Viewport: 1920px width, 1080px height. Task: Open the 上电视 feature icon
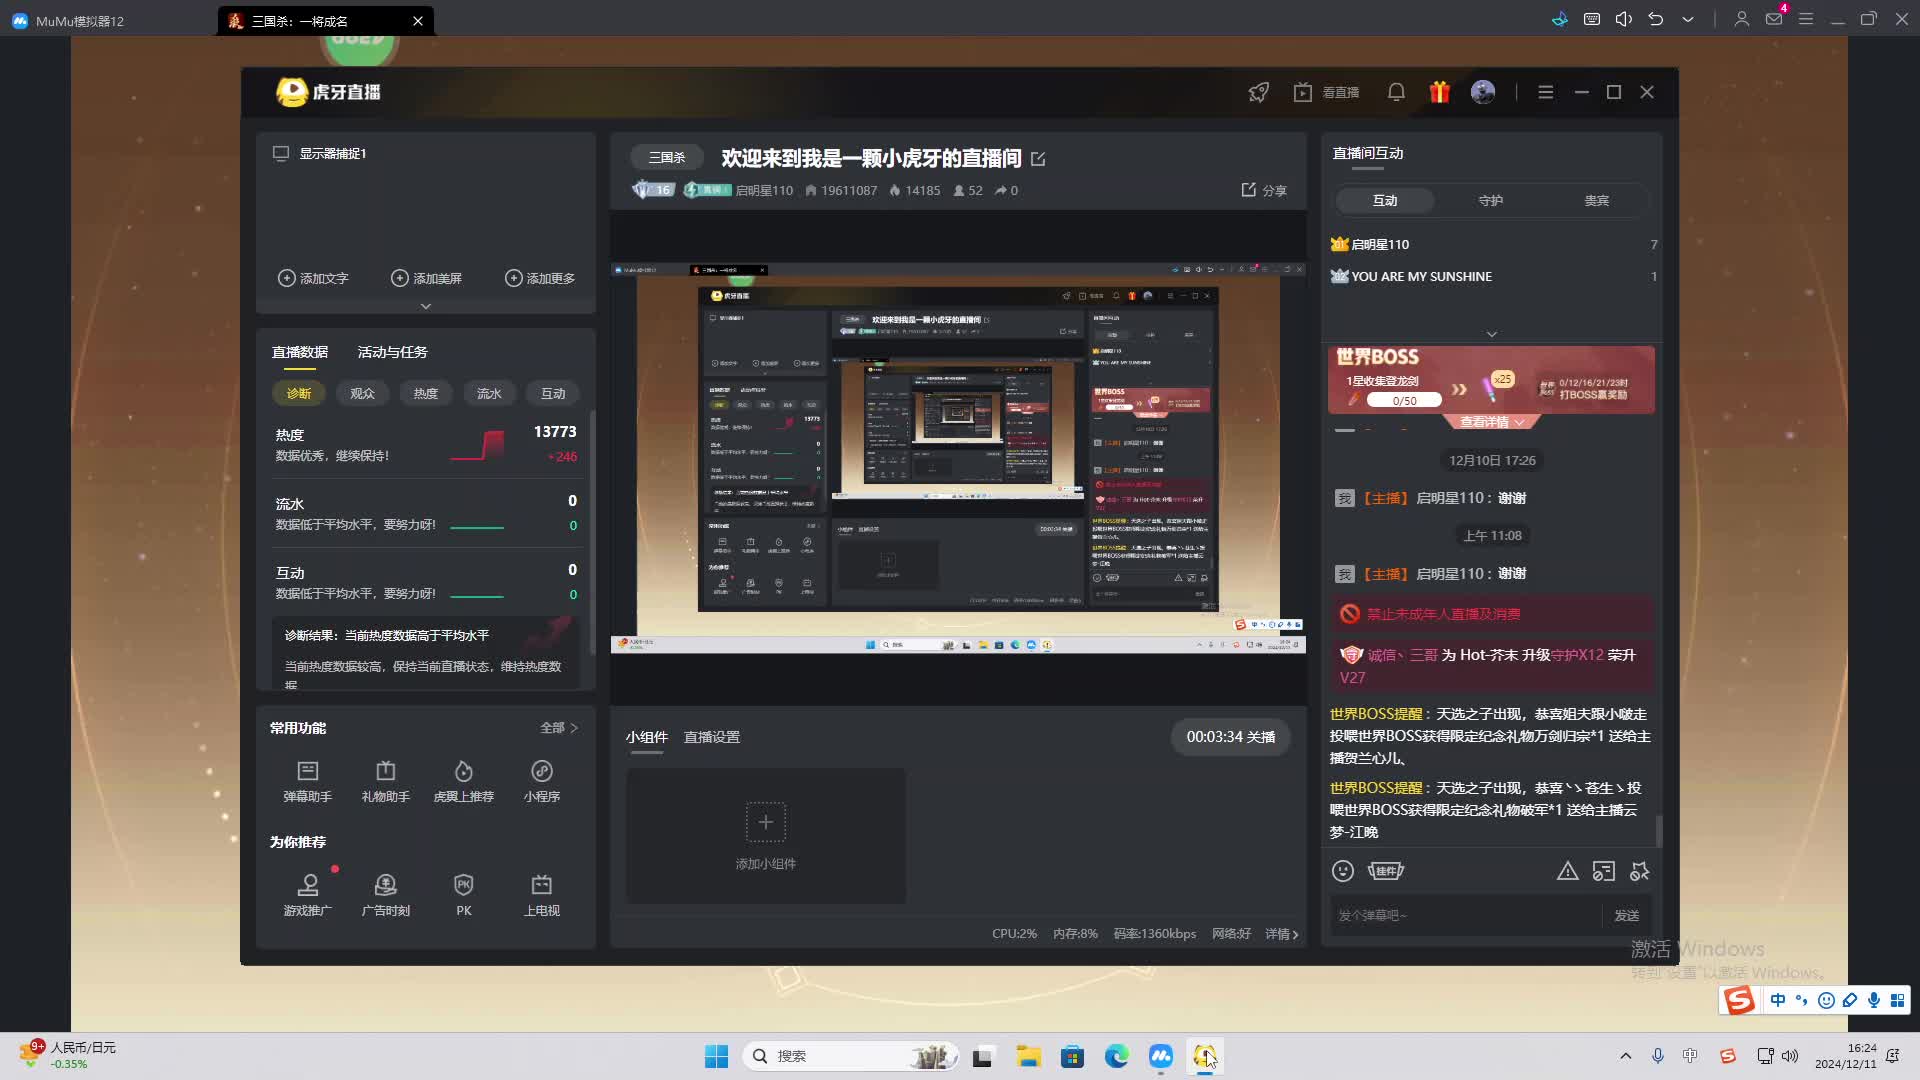click(541, 893)
